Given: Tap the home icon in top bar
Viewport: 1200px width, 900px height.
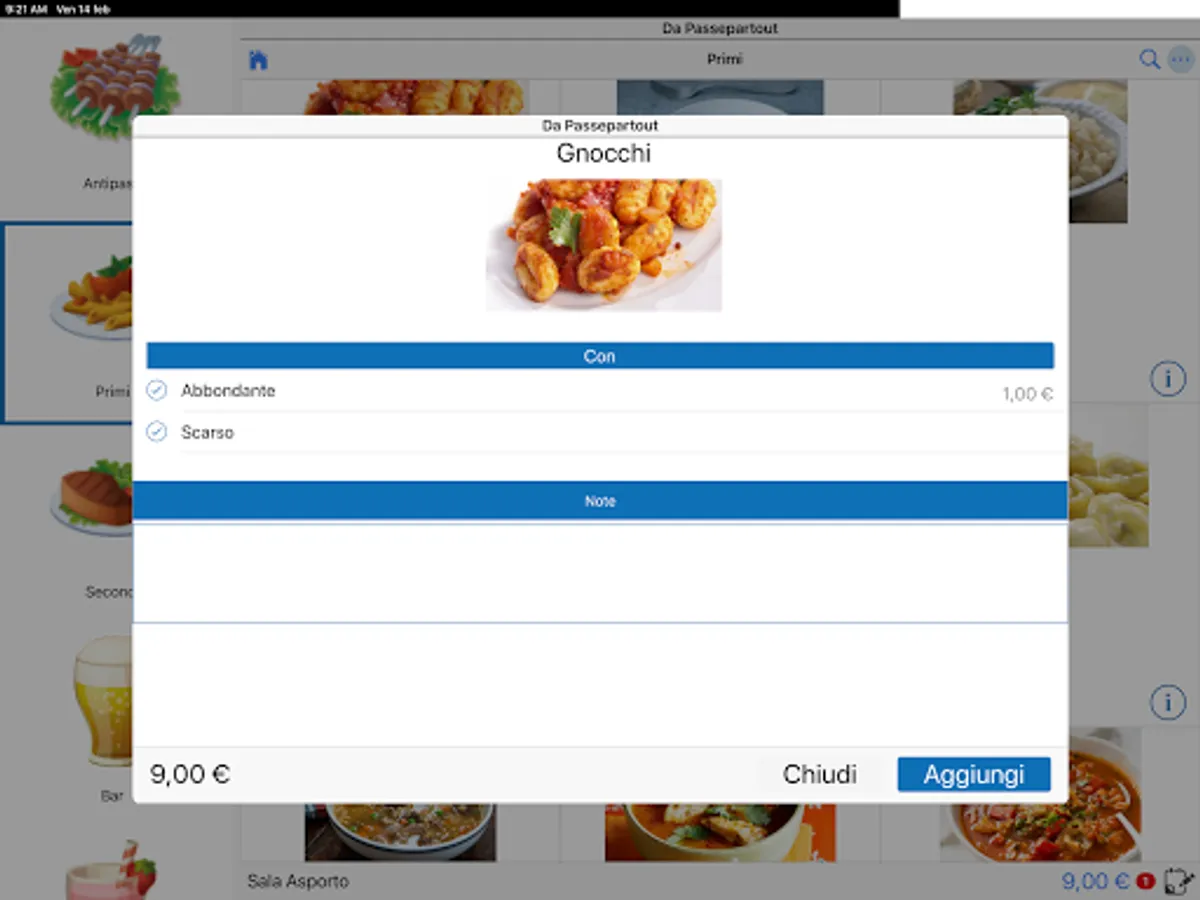Looking at the screenshot, I should [258, 60].
